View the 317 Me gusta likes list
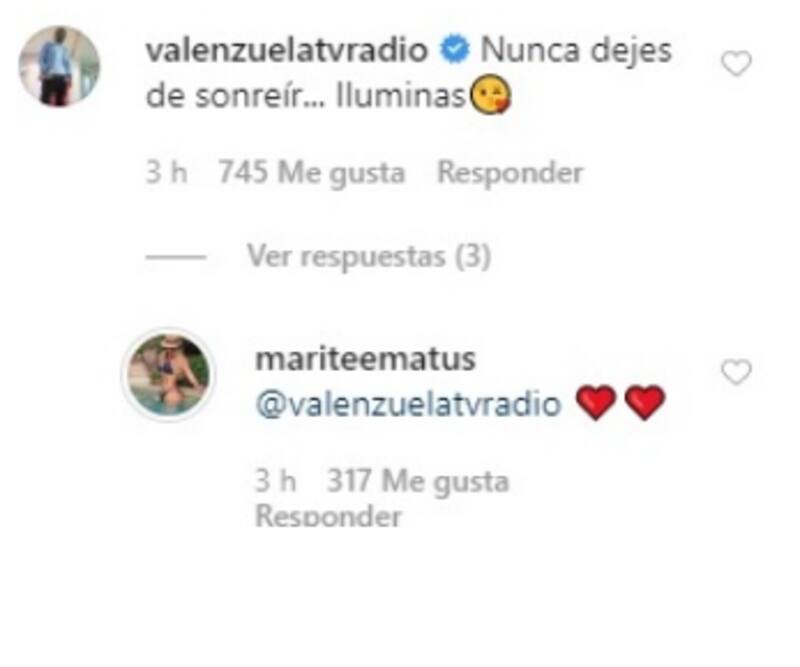 click(x=418, y=481)
